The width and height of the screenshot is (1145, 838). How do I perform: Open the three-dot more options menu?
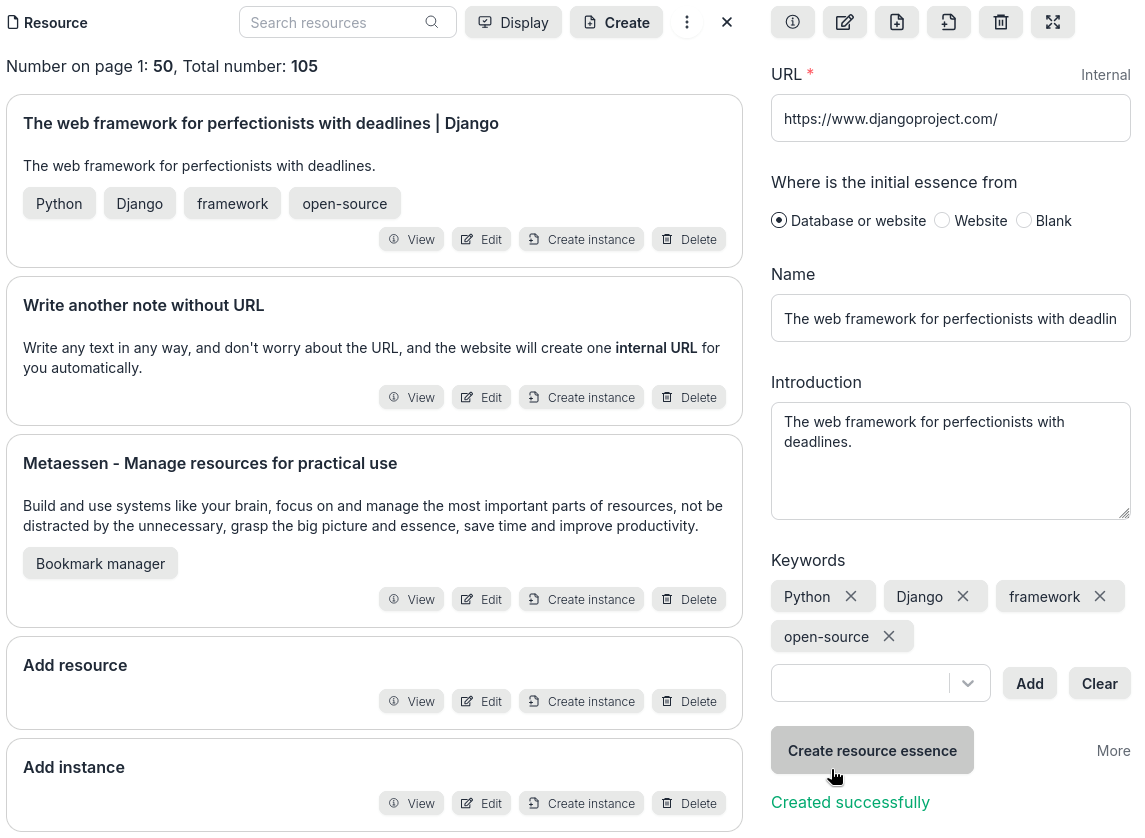(686, 22)
